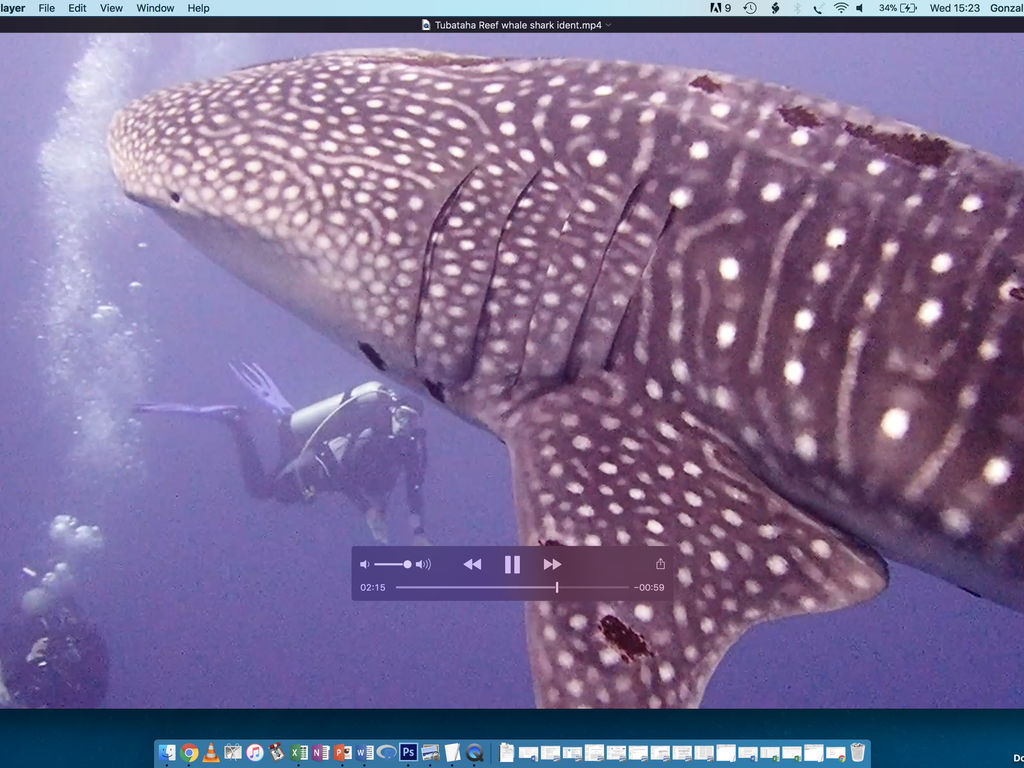Mute audio using the low-volume speaker icon
The image size is (1024, 768).
[365, 565]
